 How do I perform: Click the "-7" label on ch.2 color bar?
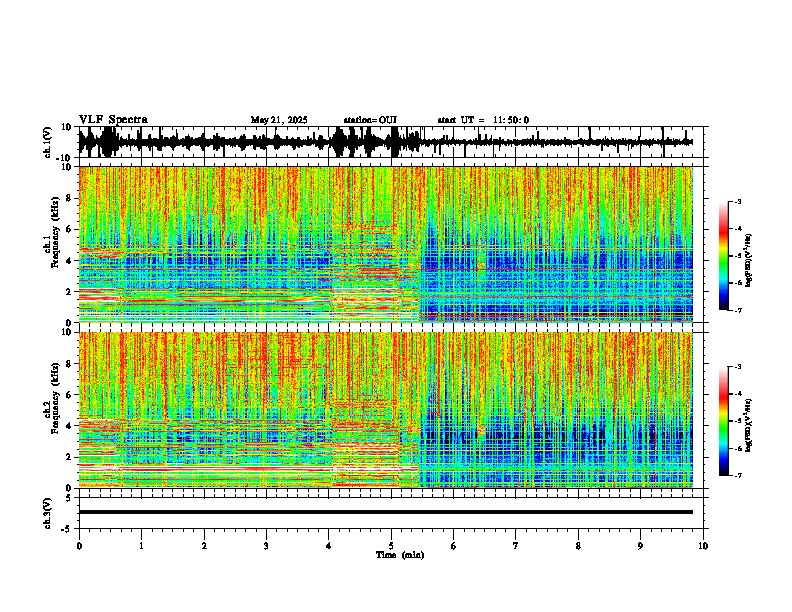click(x=737, y=475)
